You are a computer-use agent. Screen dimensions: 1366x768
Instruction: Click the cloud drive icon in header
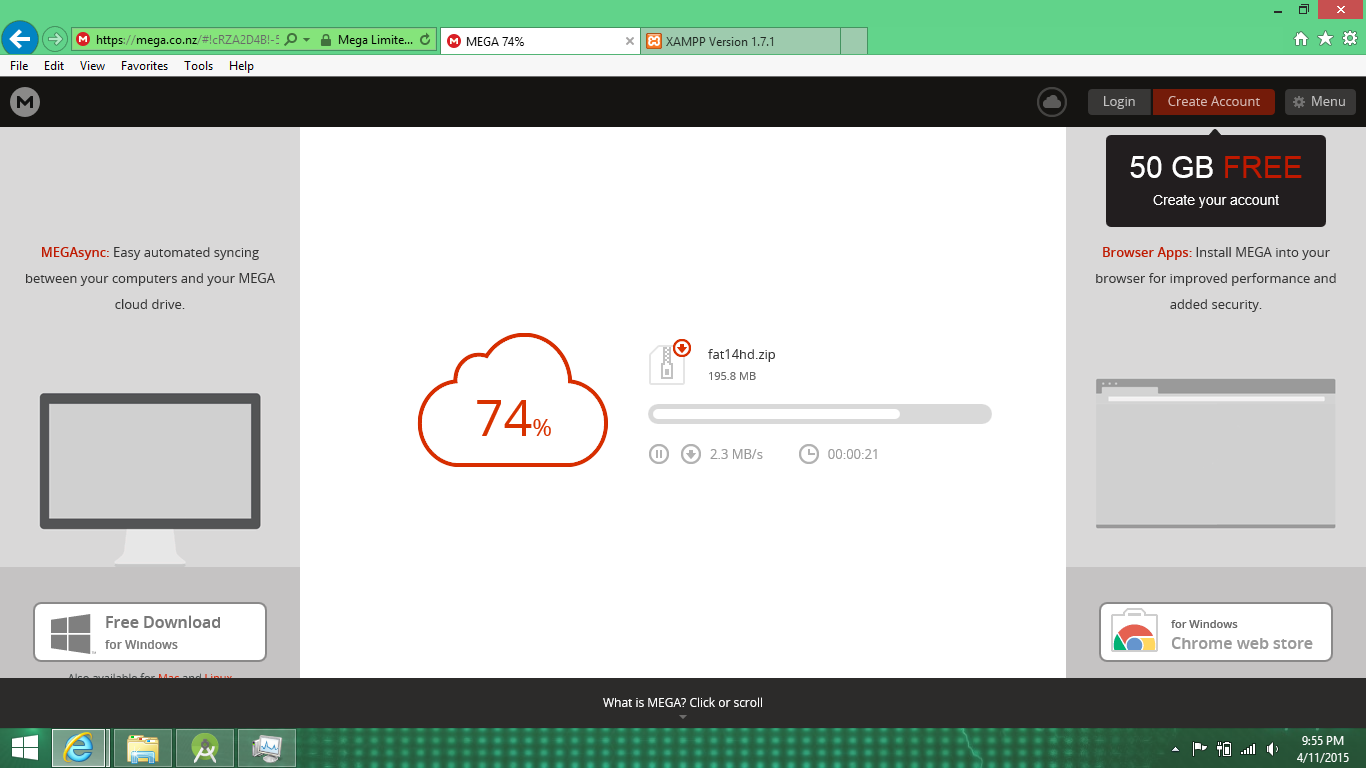click(1052, 101)
